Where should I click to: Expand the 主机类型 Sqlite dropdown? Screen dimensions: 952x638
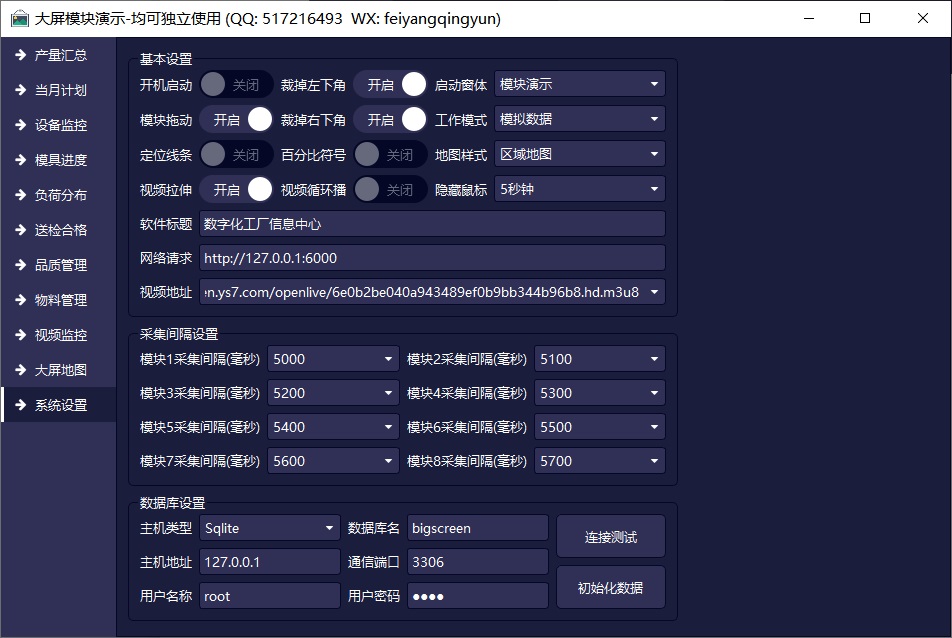pos(270,528)
